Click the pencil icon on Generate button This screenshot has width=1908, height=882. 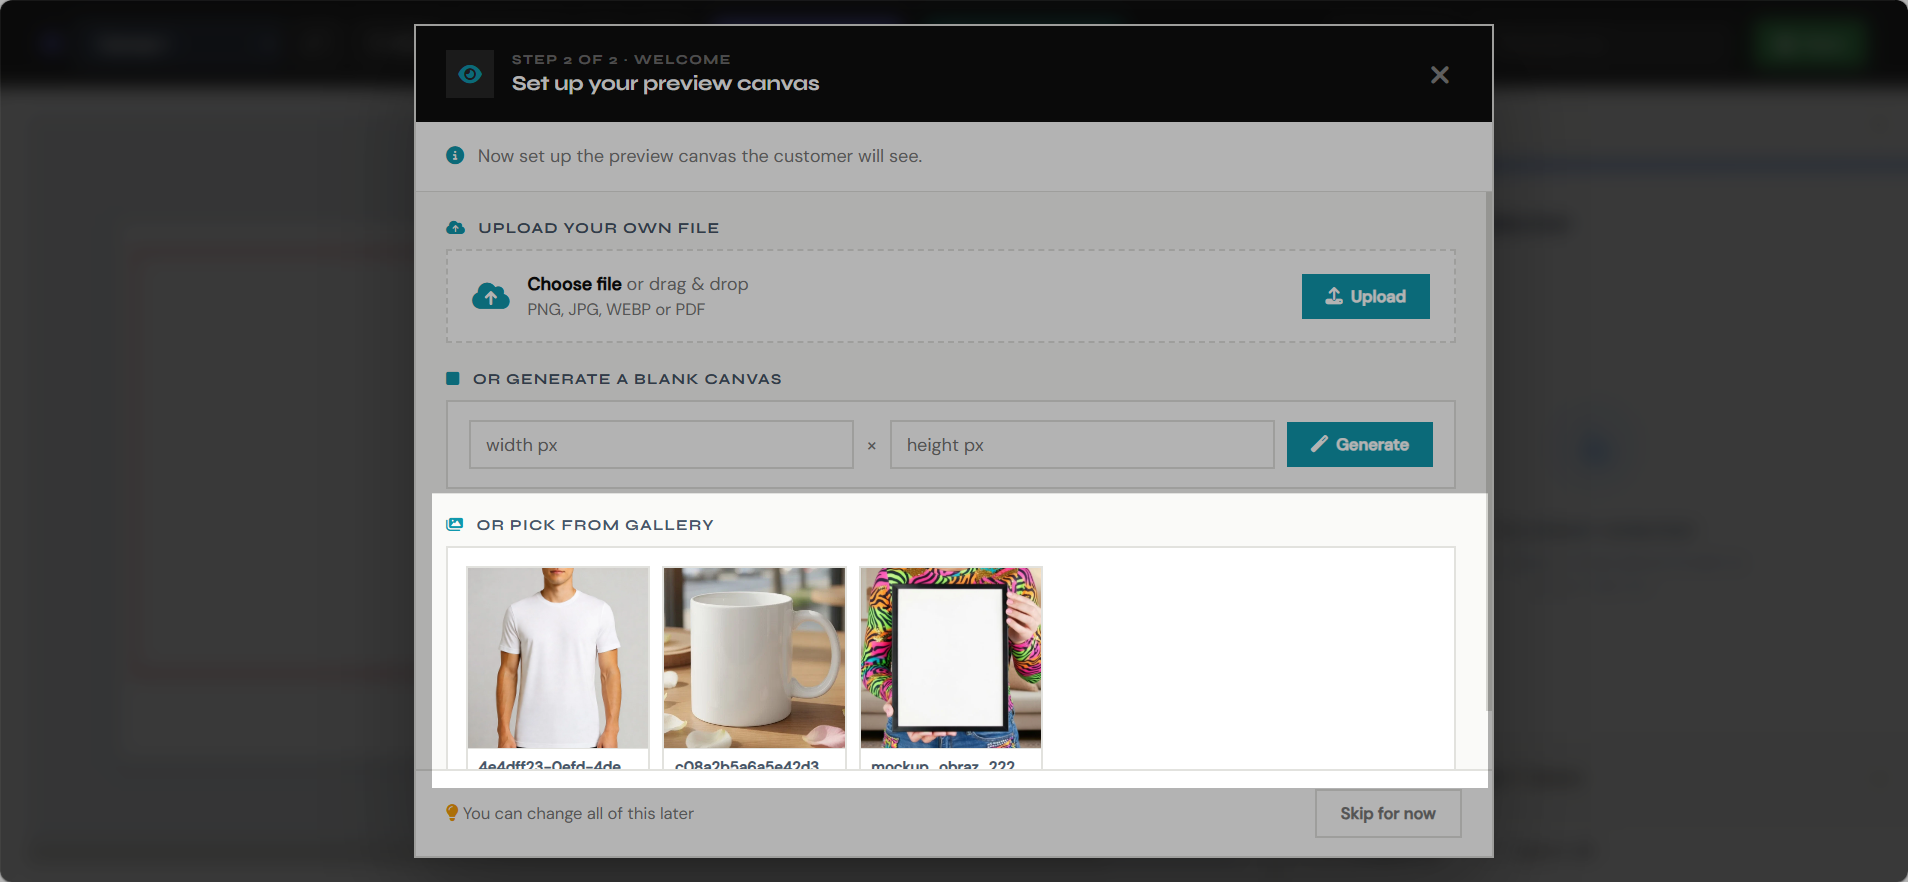tap(1319, 444)
